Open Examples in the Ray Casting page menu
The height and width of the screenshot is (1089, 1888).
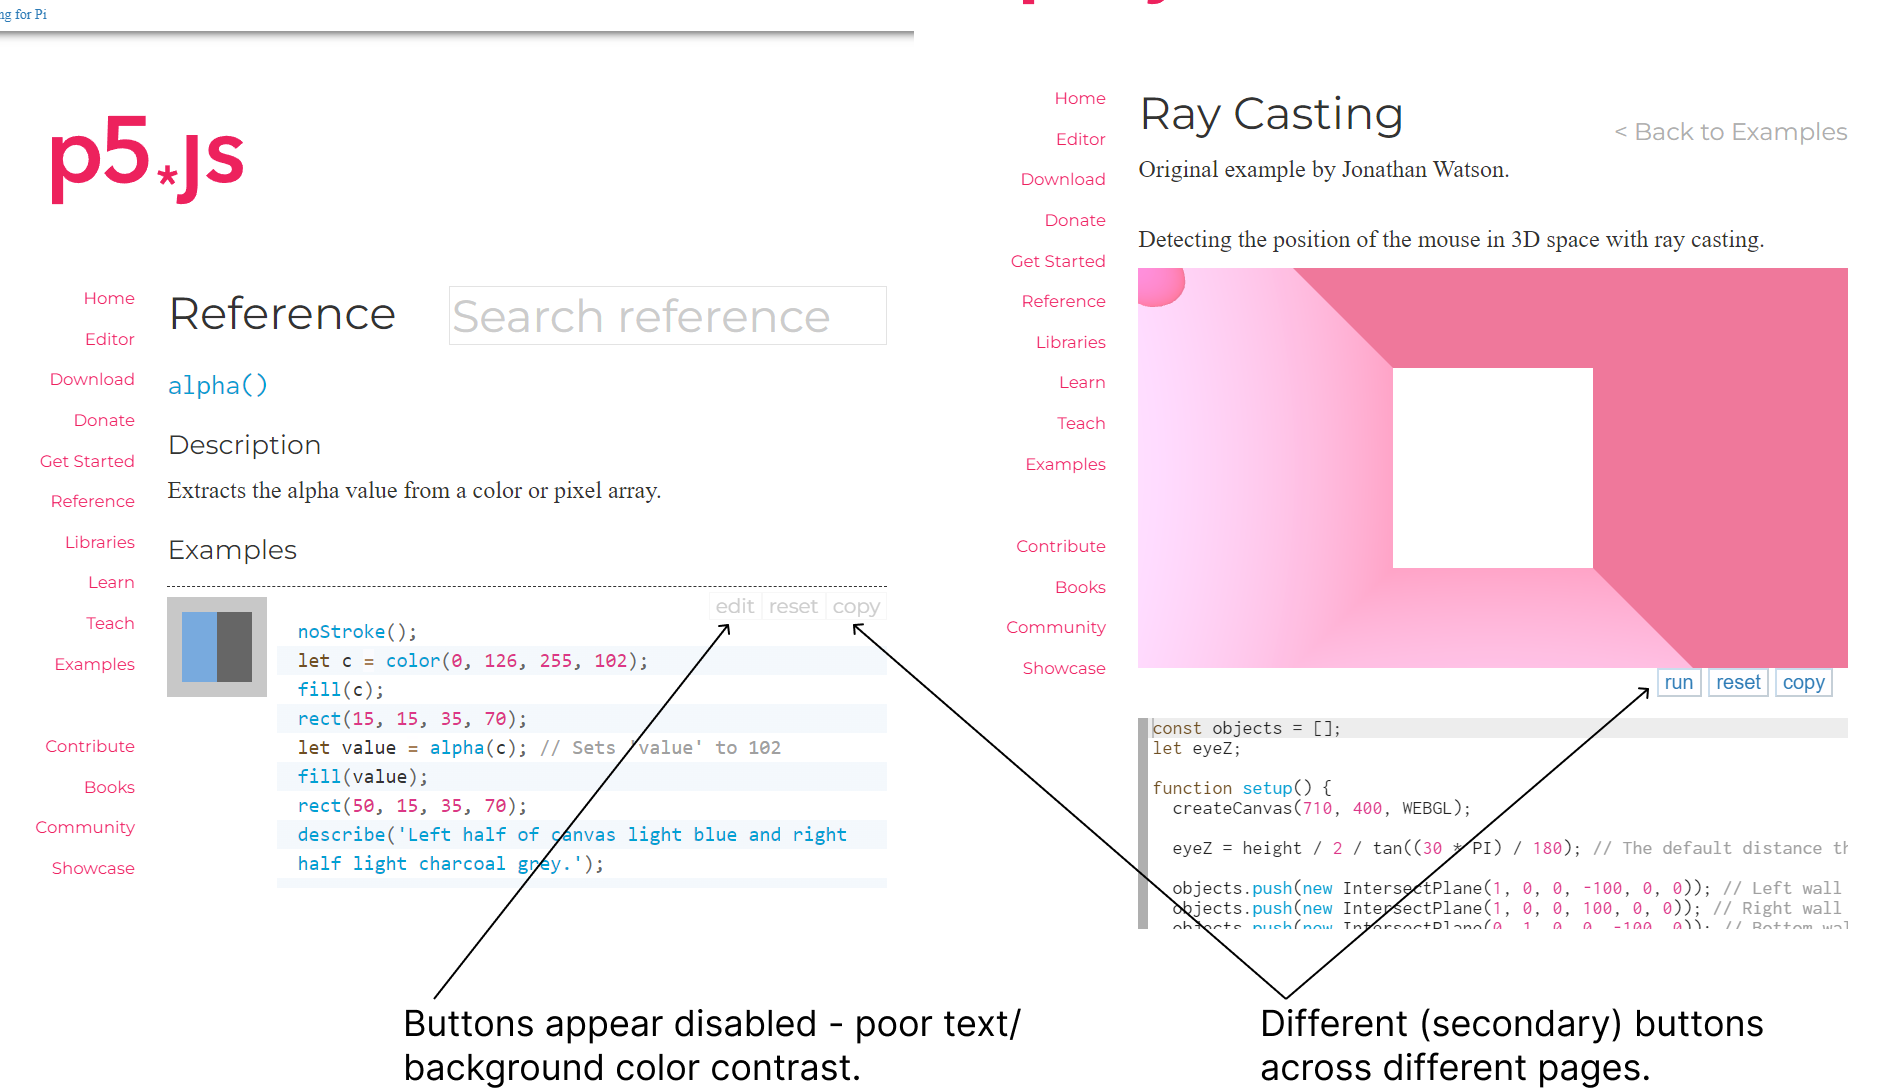pyautogui.click(x=1066, y=464)
